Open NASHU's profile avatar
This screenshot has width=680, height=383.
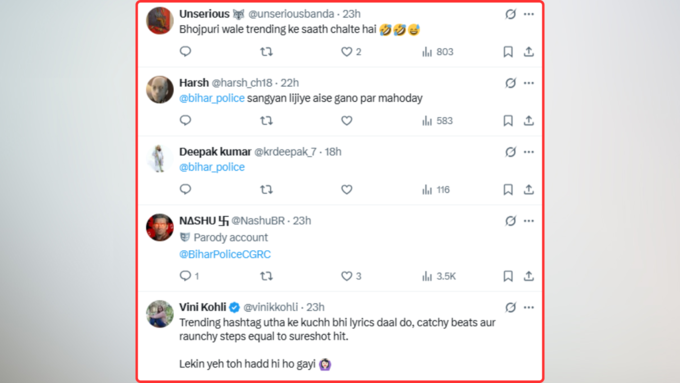pyautogui.click(x=160, y=227)
